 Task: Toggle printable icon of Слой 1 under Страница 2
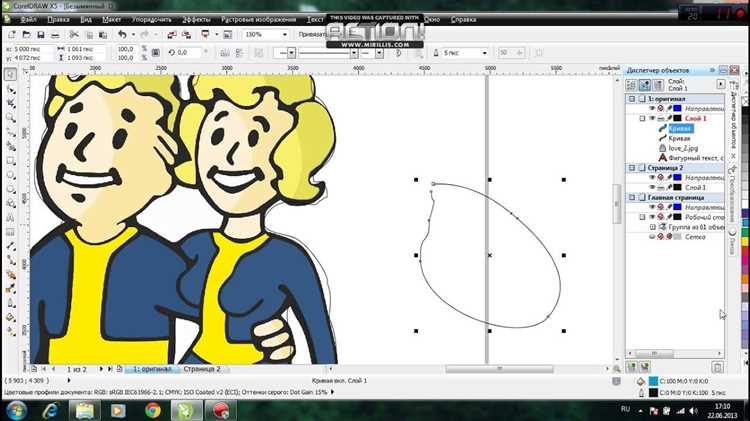(x=660, y=188)
